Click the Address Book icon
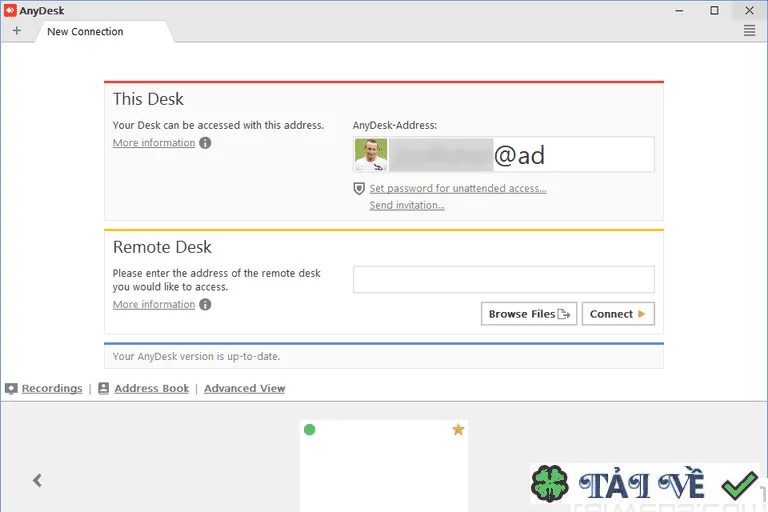This screenshot has height=512, width=768. click(x=103, y=389)
